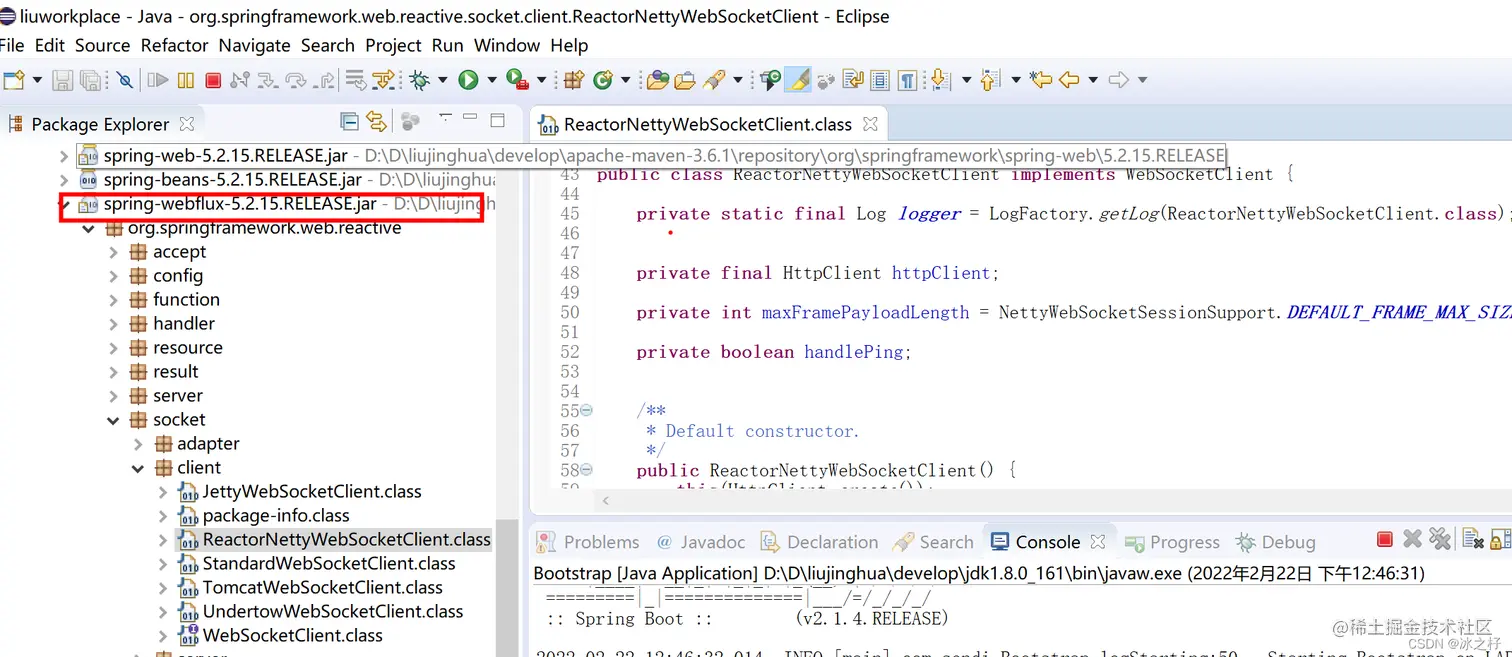
Task: Click the Next Annotation arrow icon
Action: click(941, 80)
